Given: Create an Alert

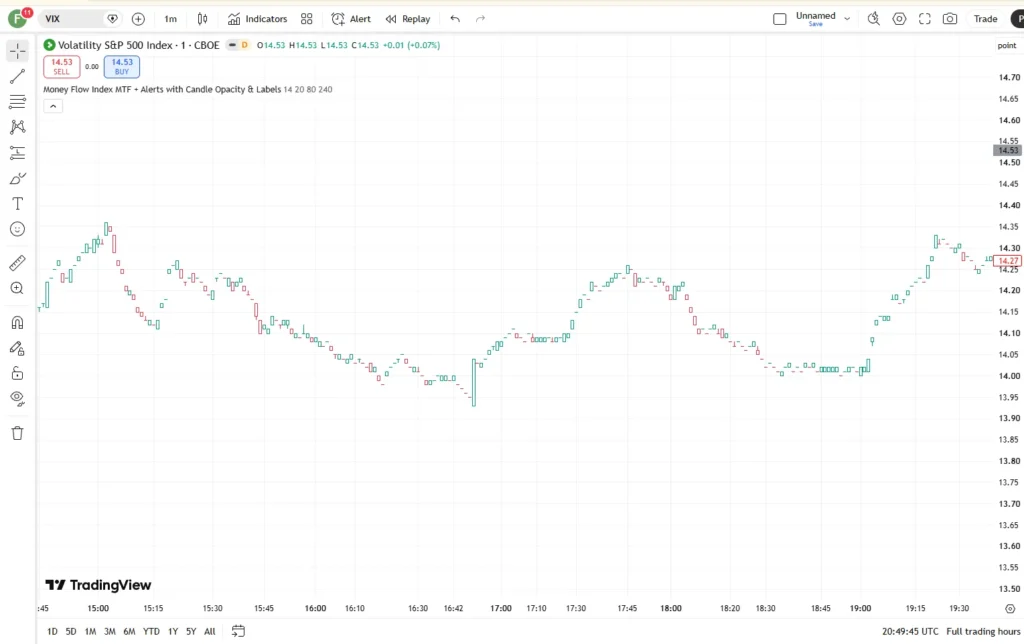Looking at the screenshot, I should 351,19.
